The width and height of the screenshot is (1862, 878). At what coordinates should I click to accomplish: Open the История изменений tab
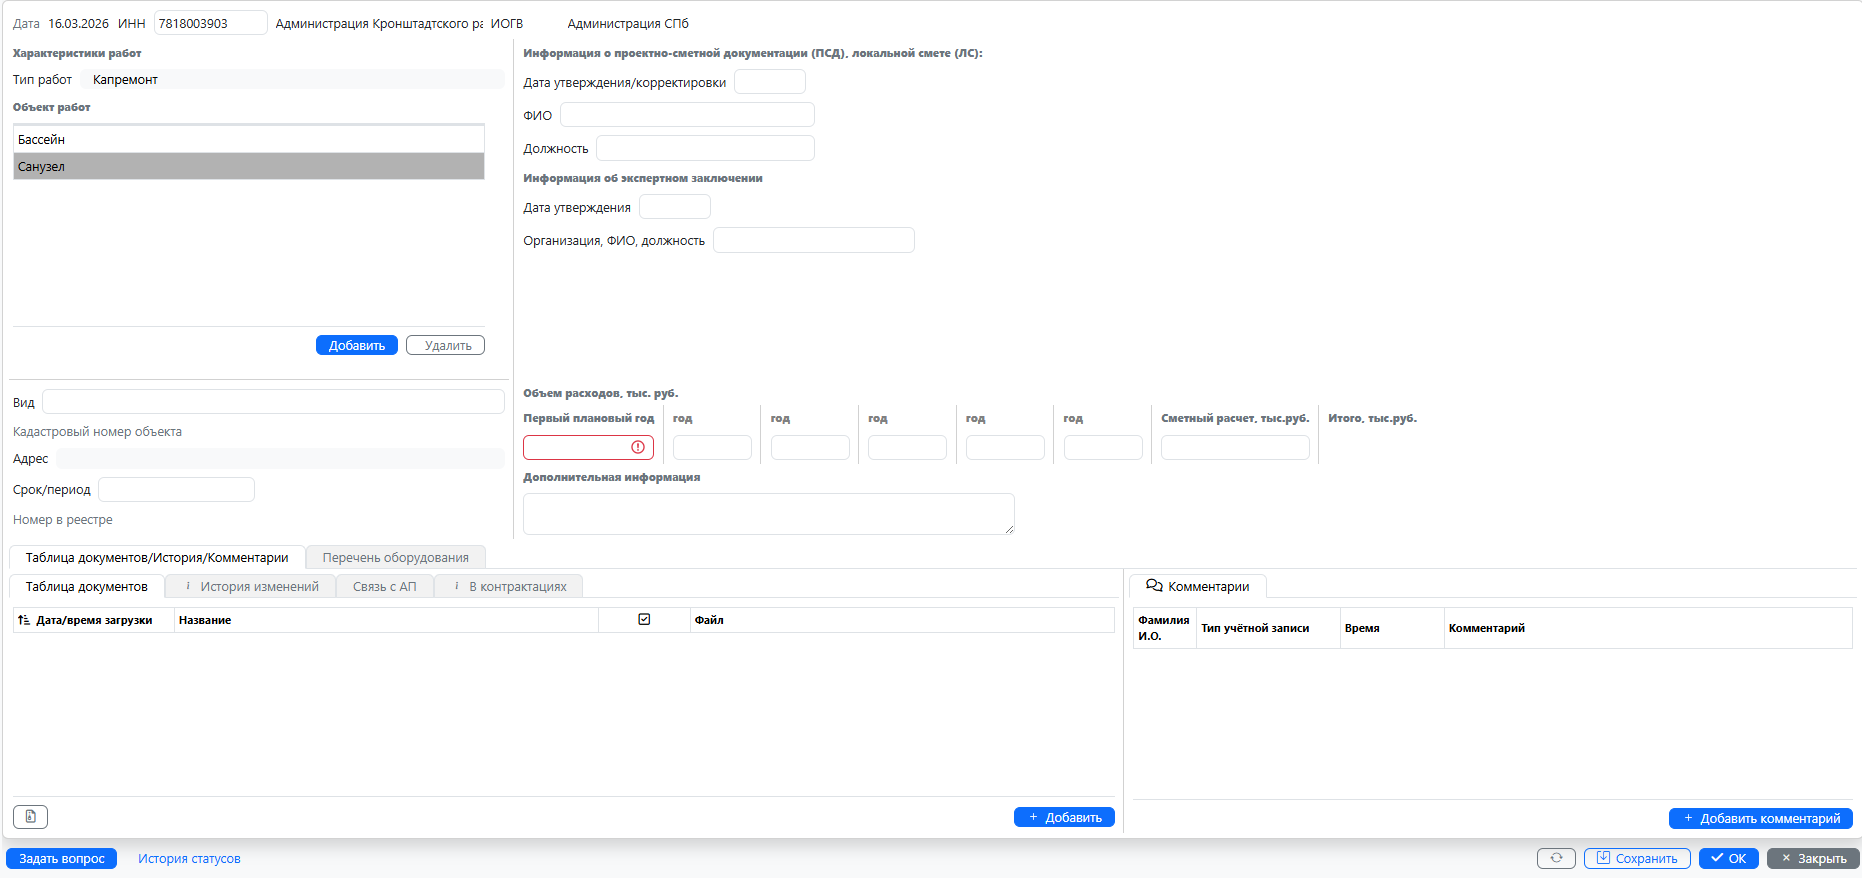(x=251, y=586)
